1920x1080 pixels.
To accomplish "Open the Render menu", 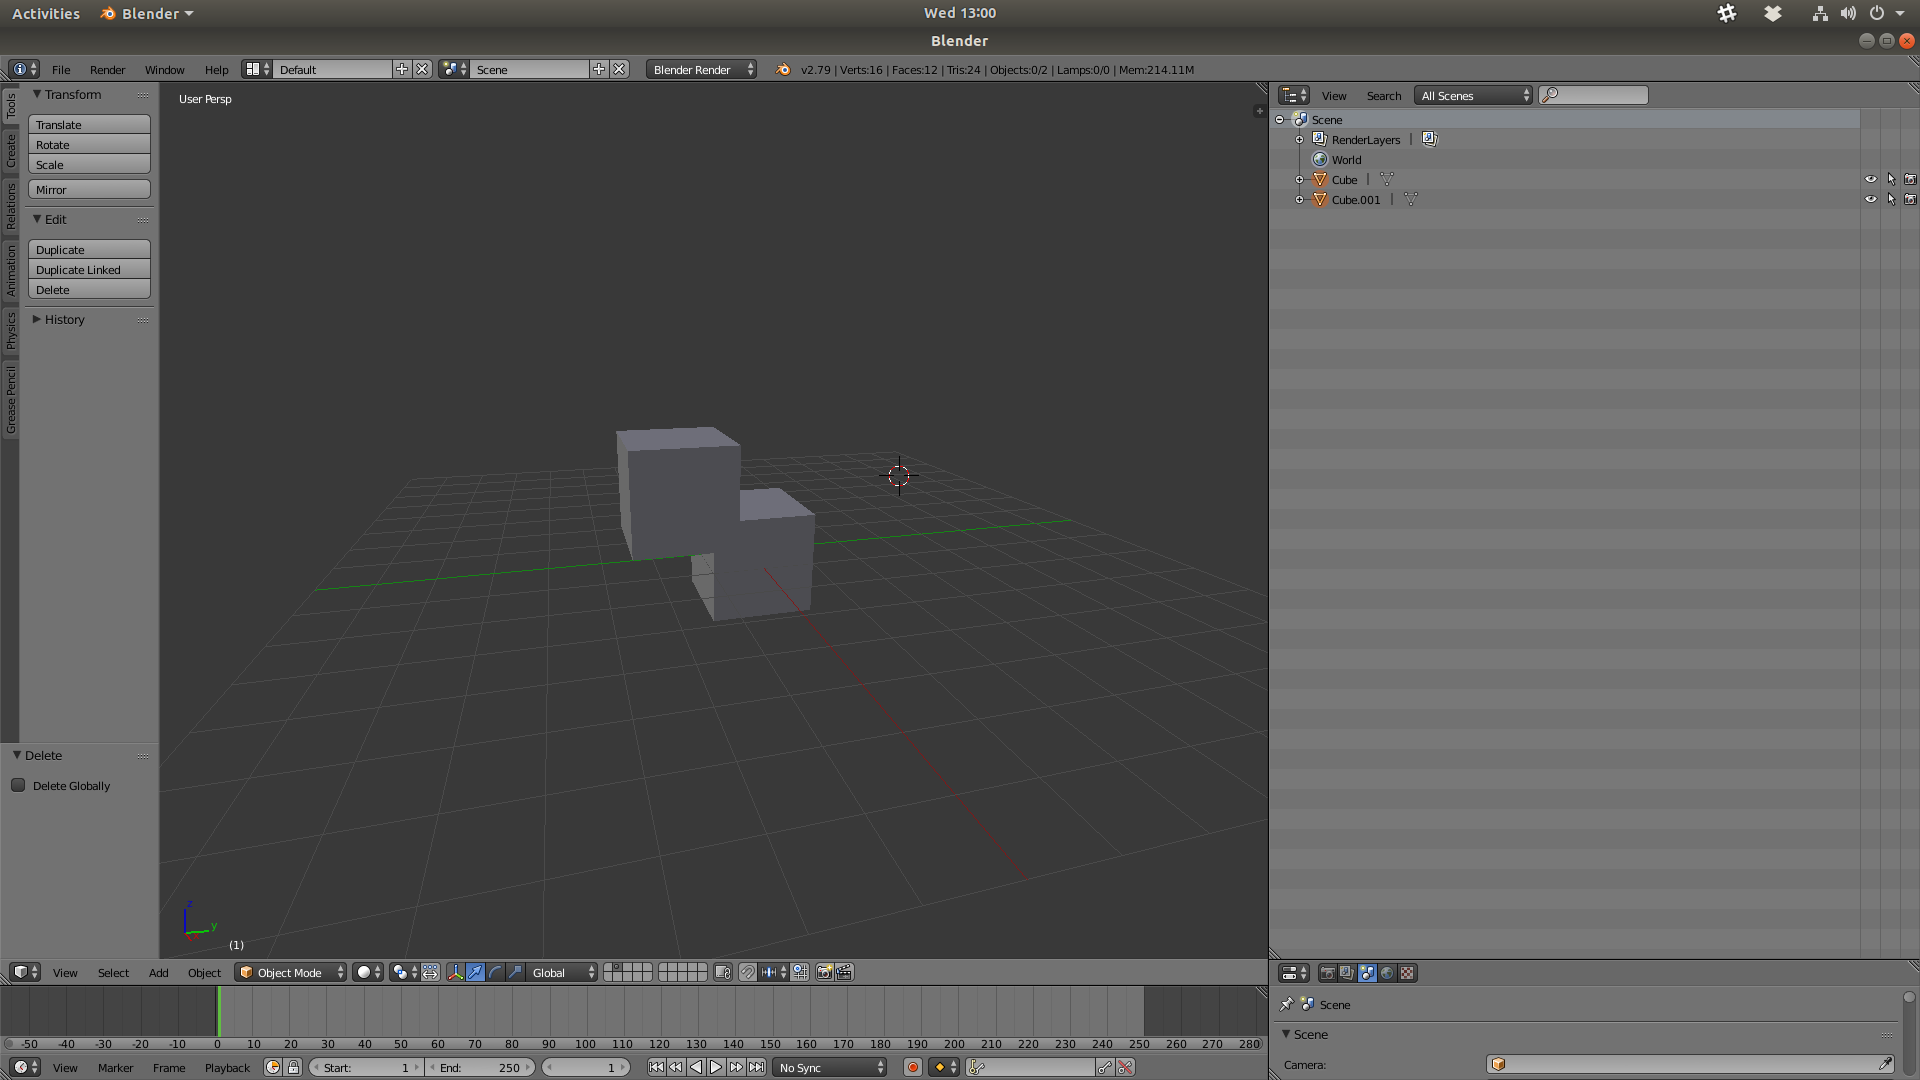I will pyautogui.click(x=107, y=70).
